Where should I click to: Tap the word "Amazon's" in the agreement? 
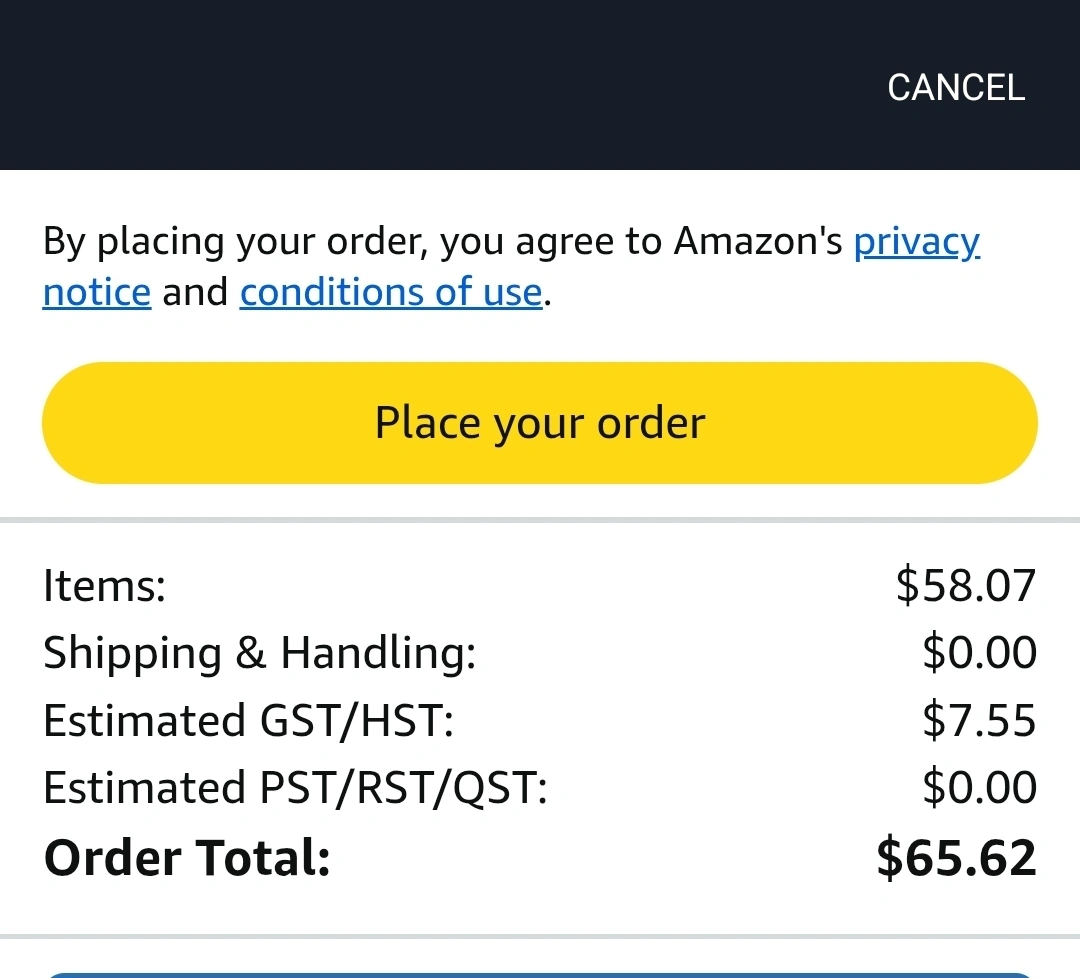(x=758, y=241)
